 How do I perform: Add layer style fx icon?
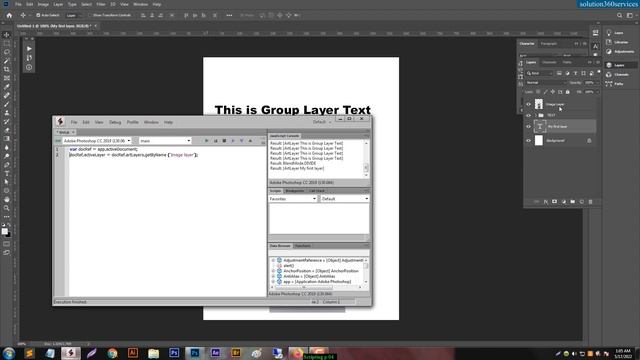[545, 202]
